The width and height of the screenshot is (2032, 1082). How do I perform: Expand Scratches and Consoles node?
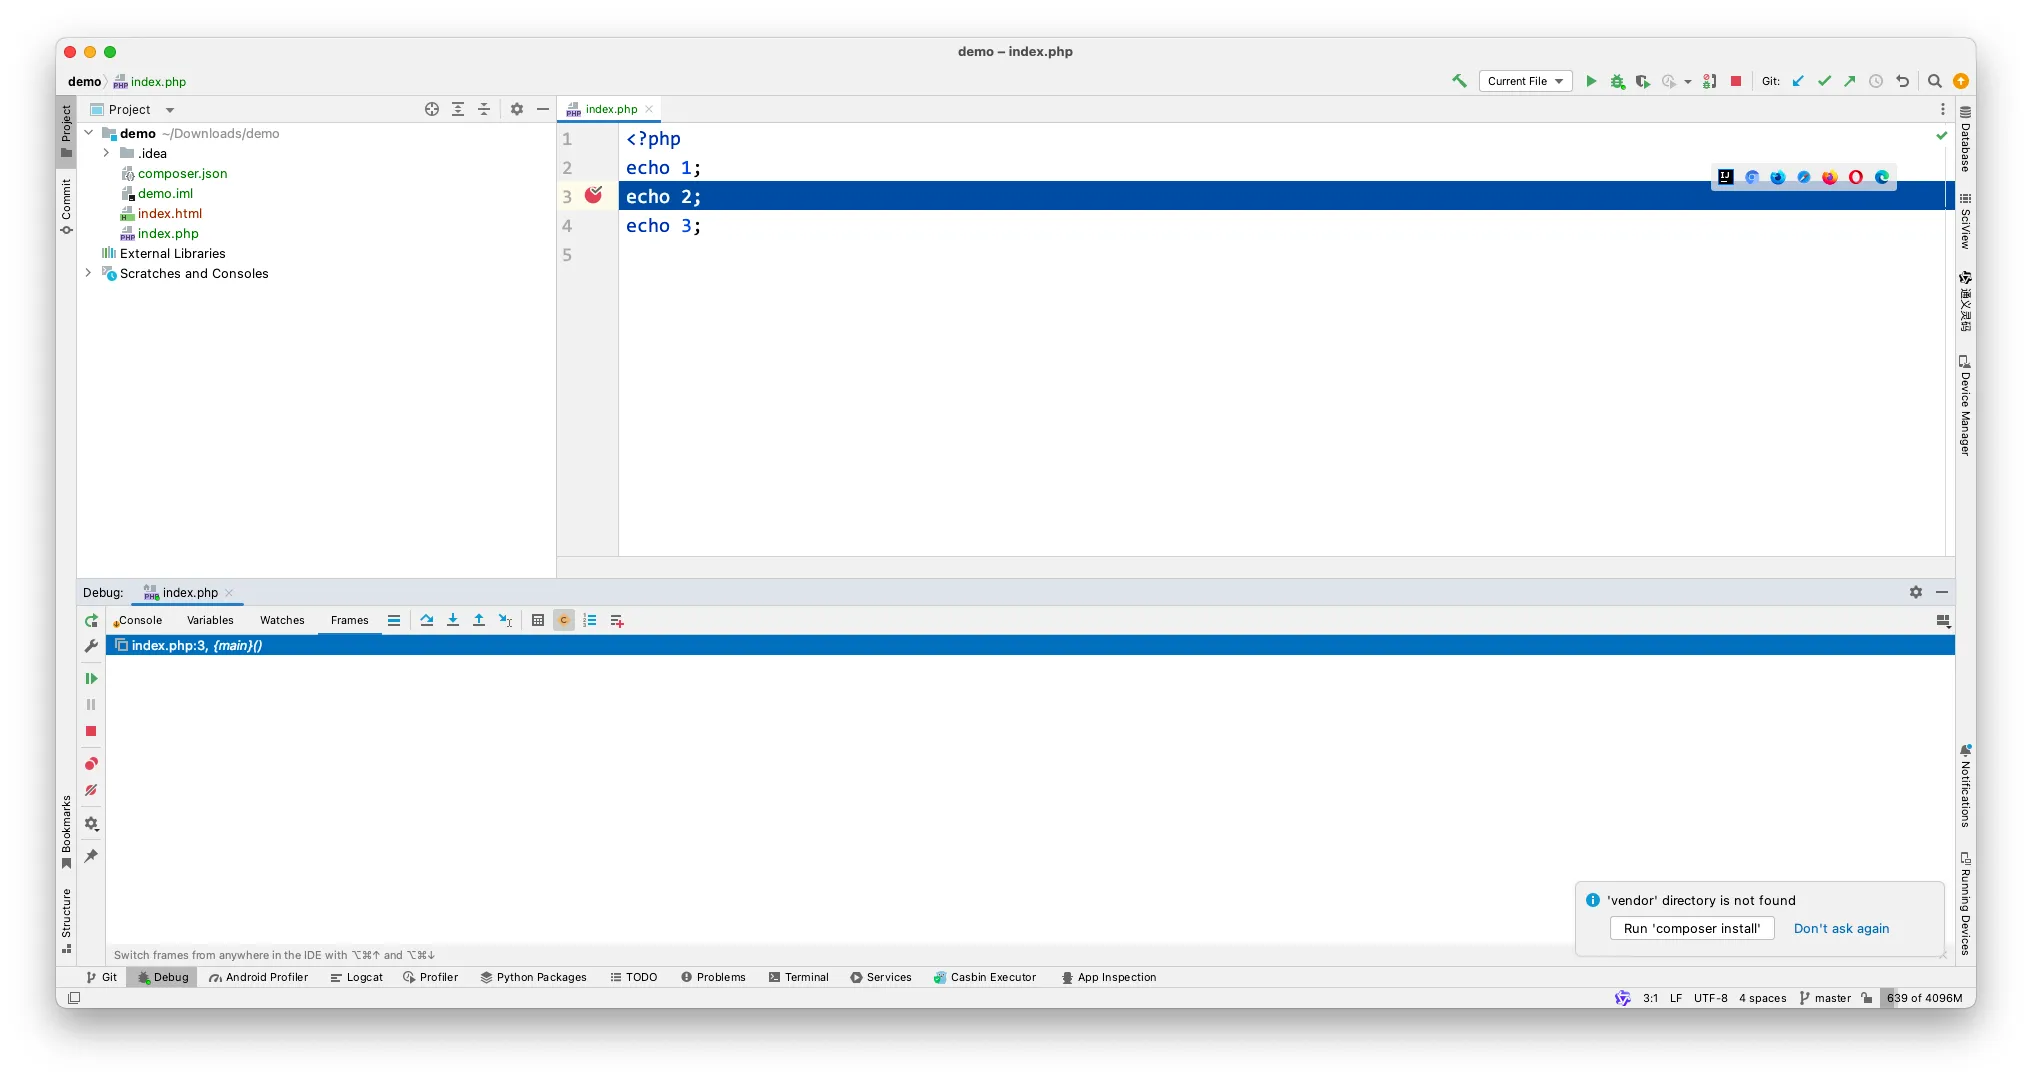tap(88, 273)
